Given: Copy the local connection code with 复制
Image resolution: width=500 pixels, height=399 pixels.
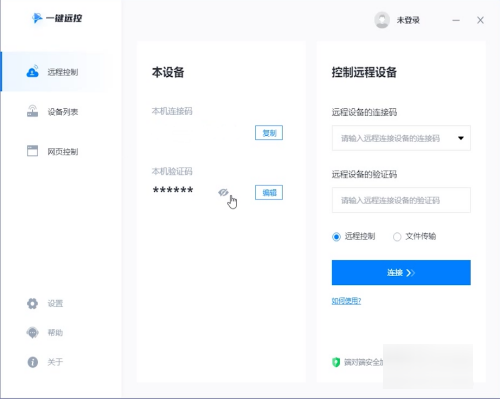Looking at the screenshot, I should pyautogui.click(x=269, y=133).
